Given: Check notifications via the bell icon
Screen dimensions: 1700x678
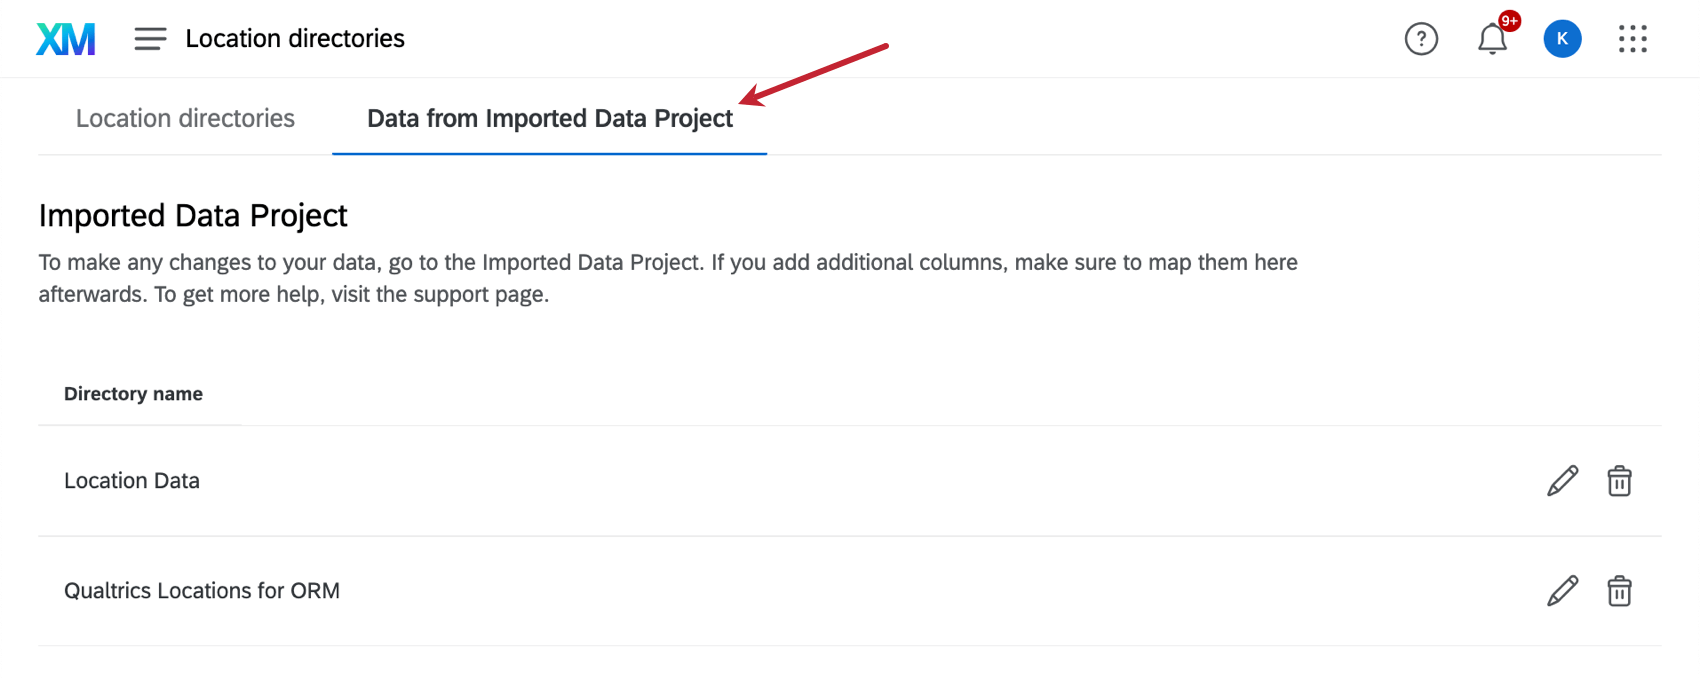Looking at the screenshot, I should 1492,40.
